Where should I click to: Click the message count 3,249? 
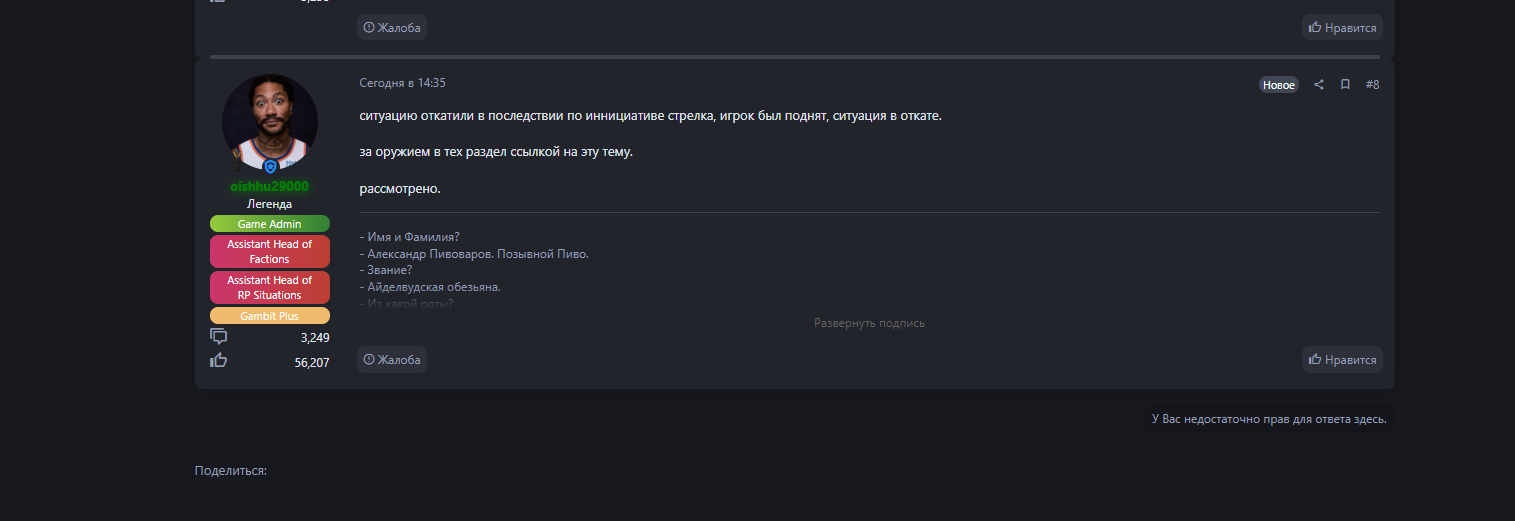click(x=315, y=338)
